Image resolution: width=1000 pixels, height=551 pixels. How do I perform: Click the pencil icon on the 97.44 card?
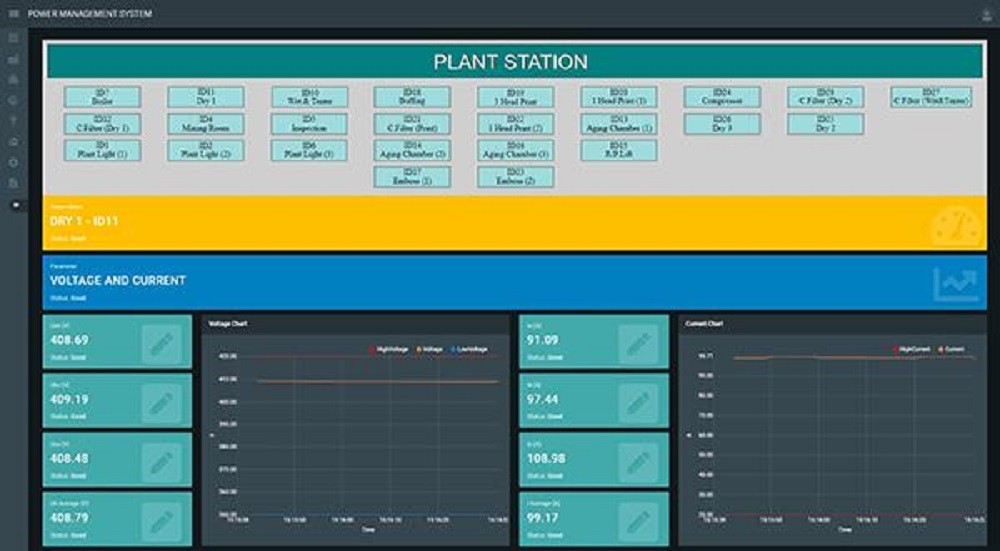point(638,403)
